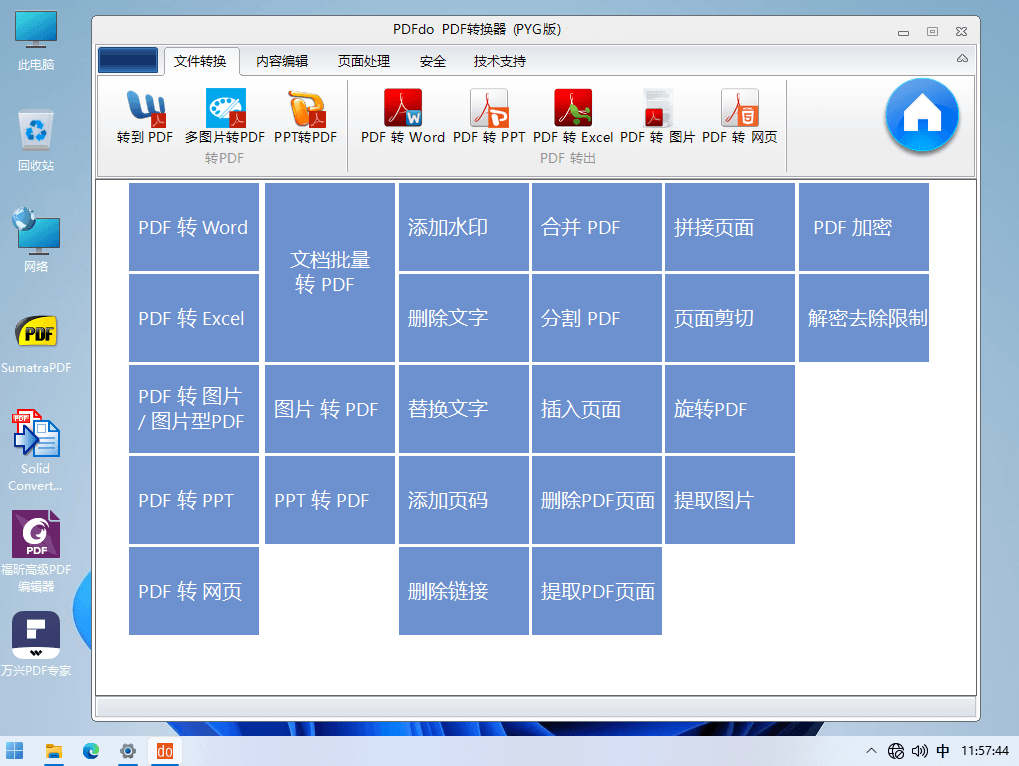Show hidden tray icons chevron
The image size is (1019, 766).
(871, 751)
